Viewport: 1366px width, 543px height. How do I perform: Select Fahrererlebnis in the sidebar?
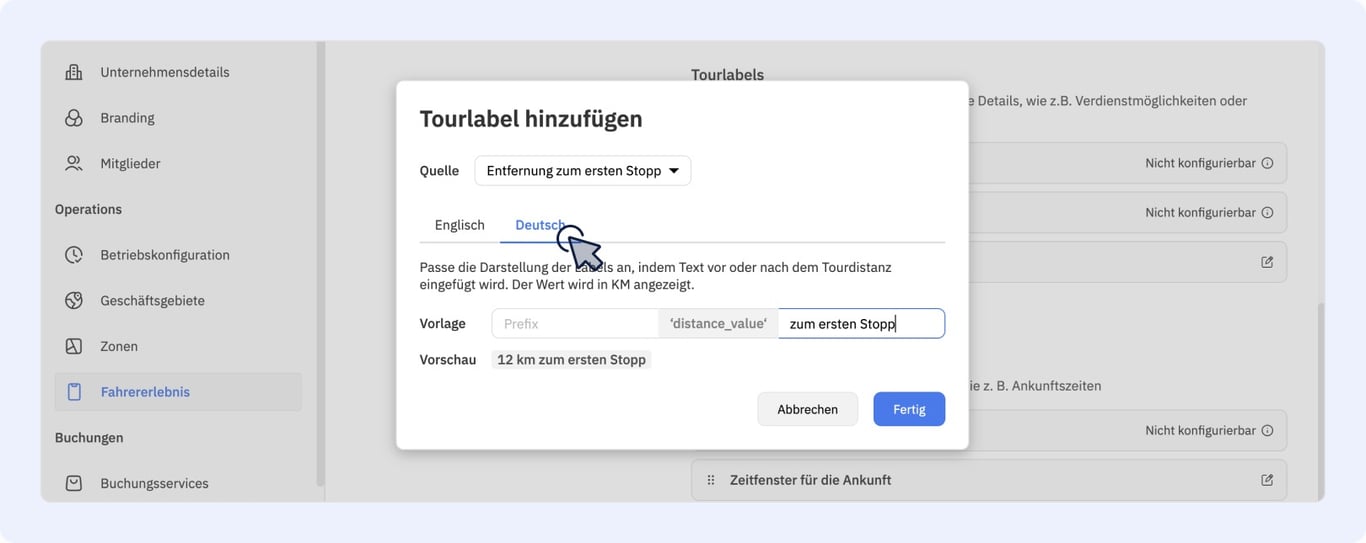click(x=178, y=392)
